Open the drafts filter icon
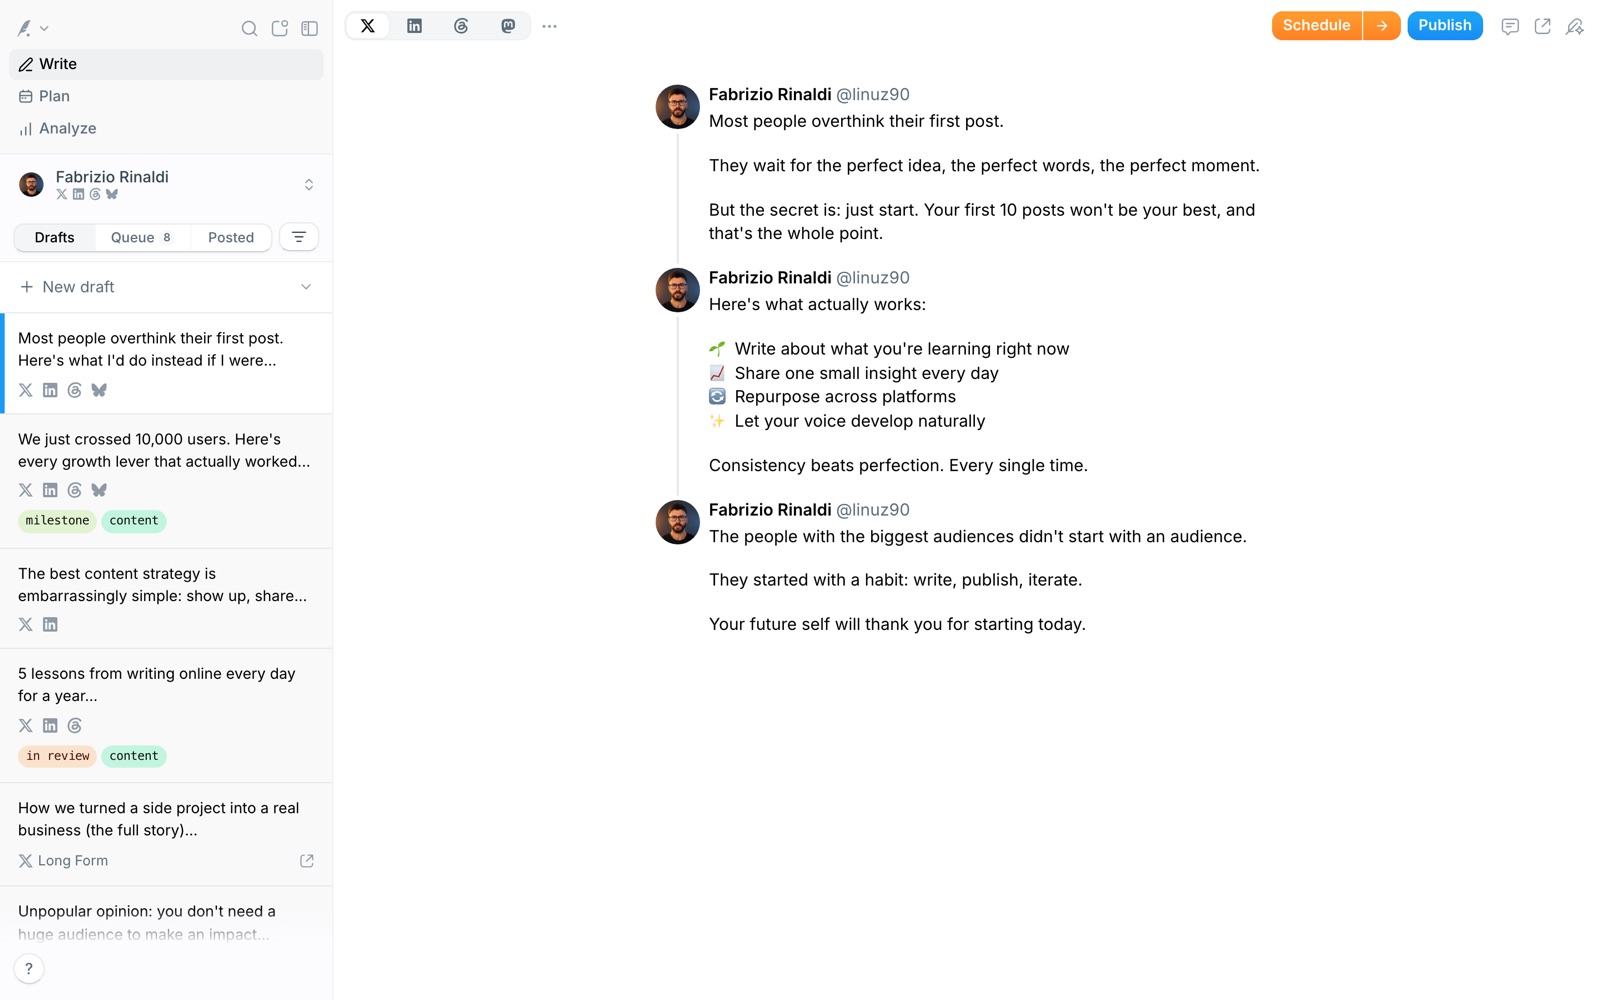This screenshot has width=1600, height=1000. (x=299, y=237)
